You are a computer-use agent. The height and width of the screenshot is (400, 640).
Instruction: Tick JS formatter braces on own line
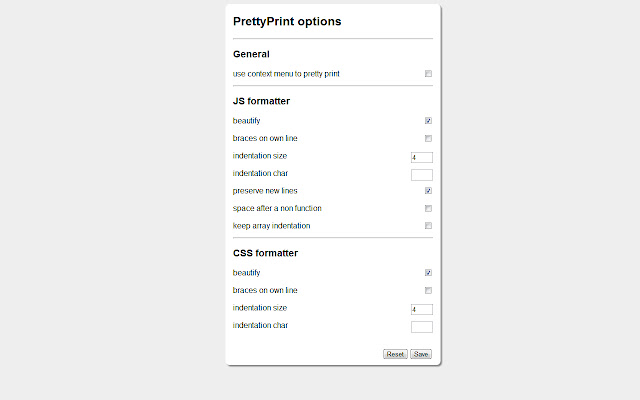click(x=428, y=138)
